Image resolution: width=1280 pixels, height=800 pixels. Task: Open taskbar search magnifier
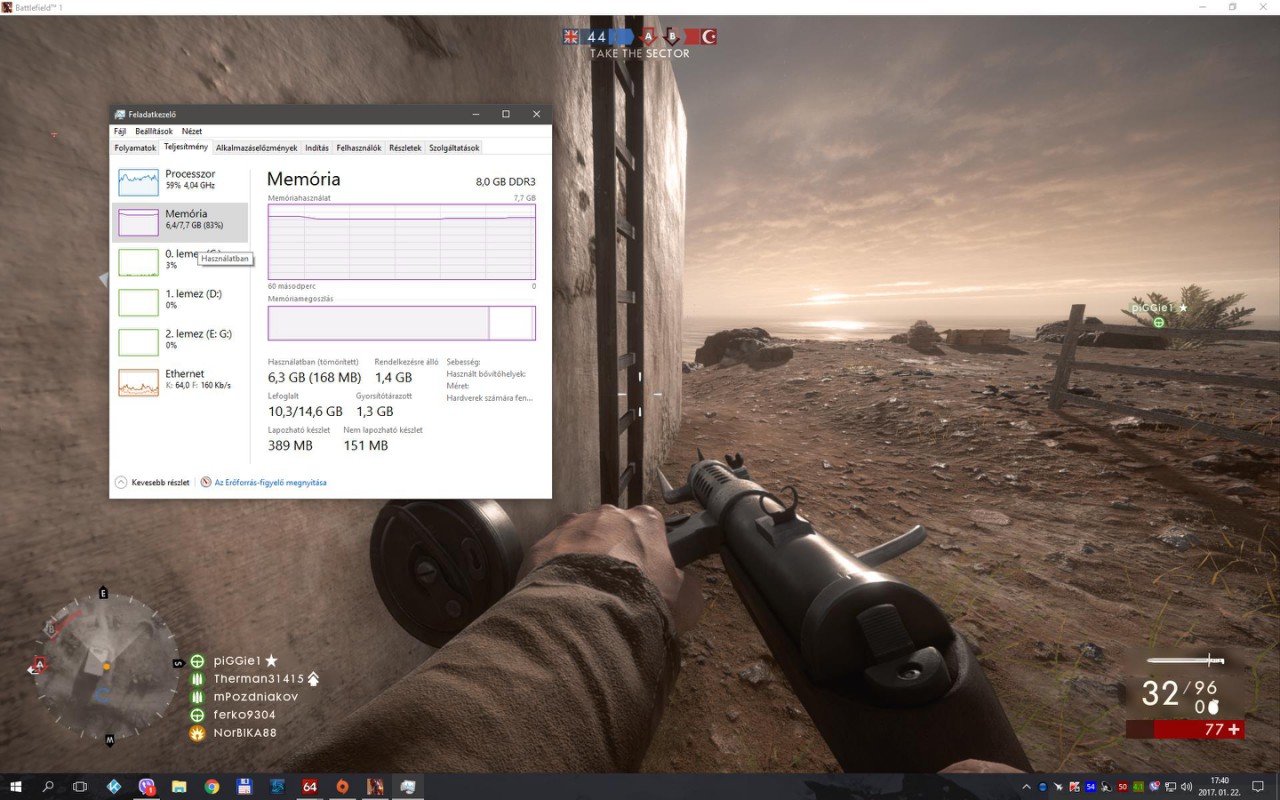(x=48, y=786)
